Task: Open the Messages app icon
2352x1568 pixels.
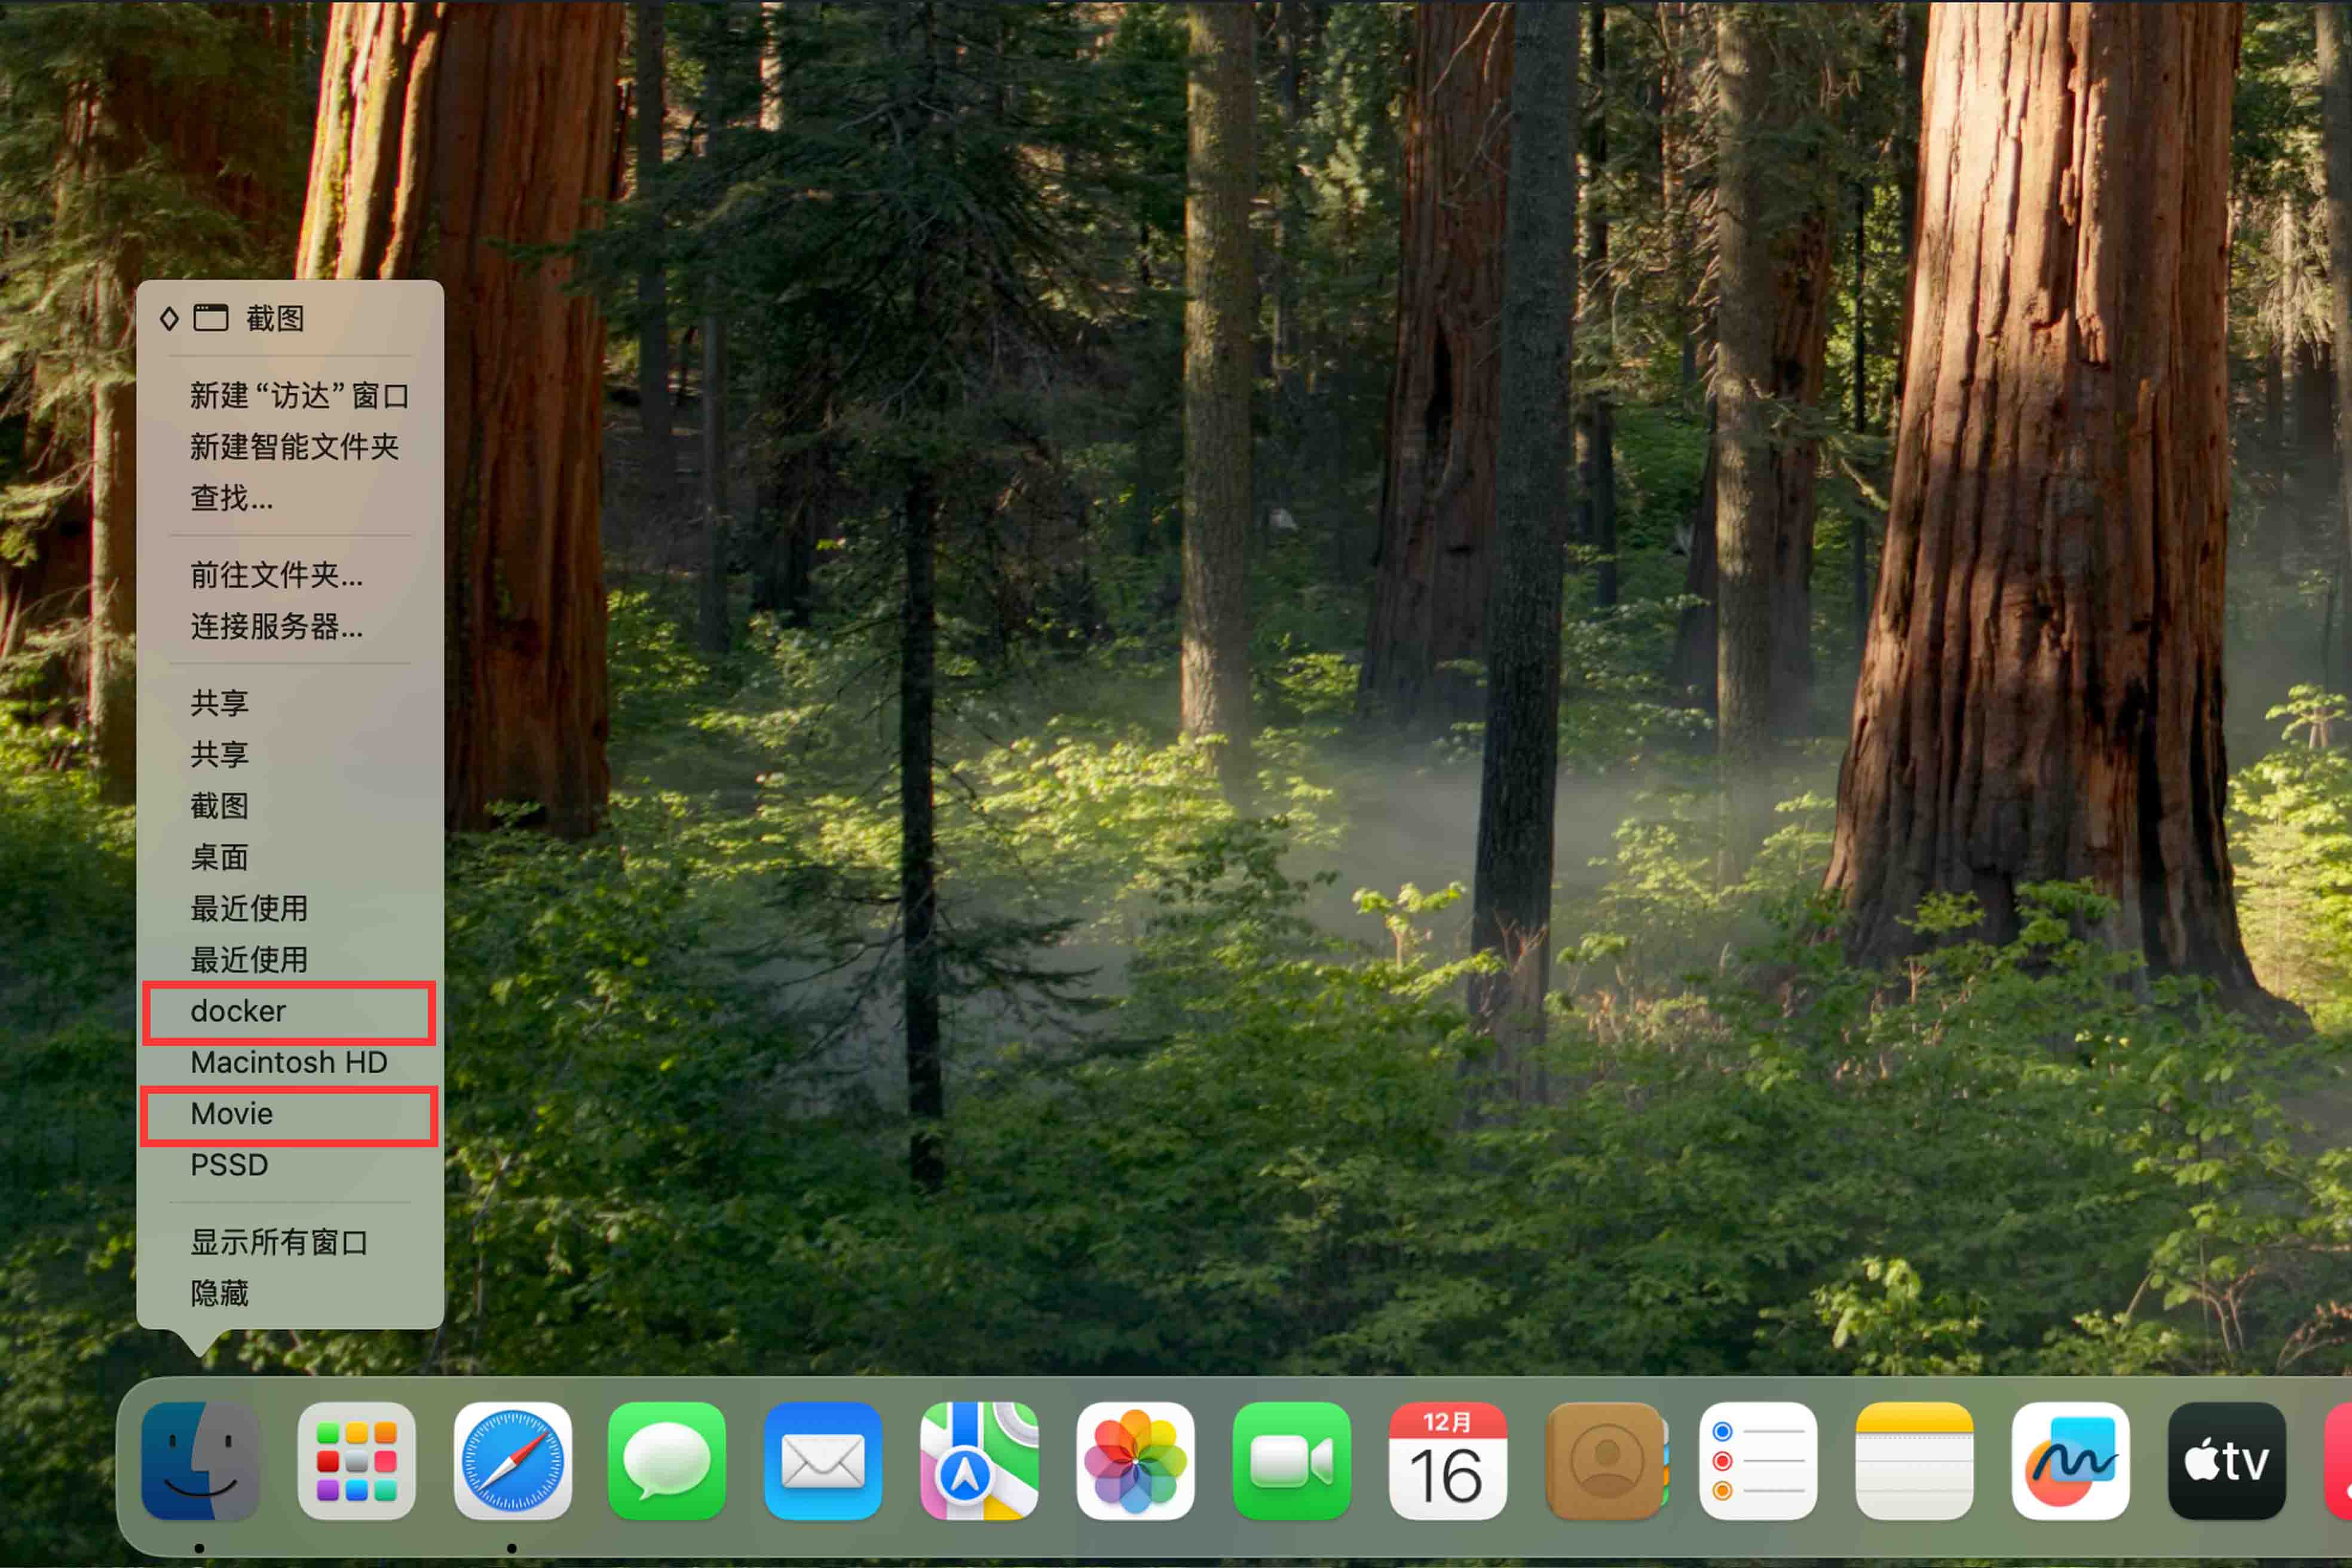Action: pos(667,1461)
